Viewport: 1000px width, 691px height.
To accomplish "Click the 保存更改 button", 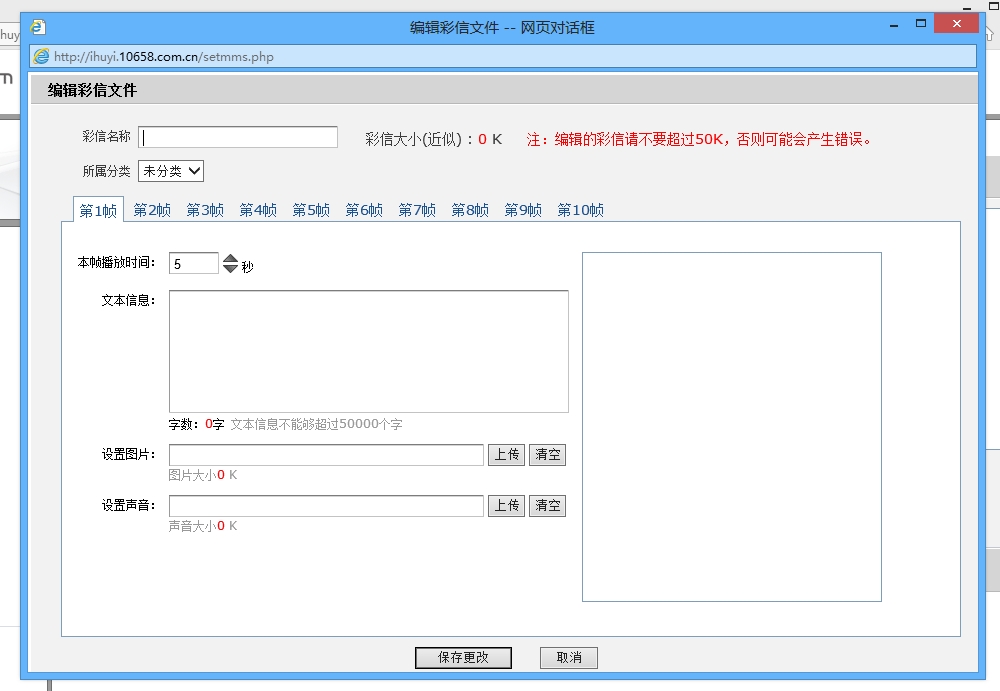I will [x=463, y=658].
